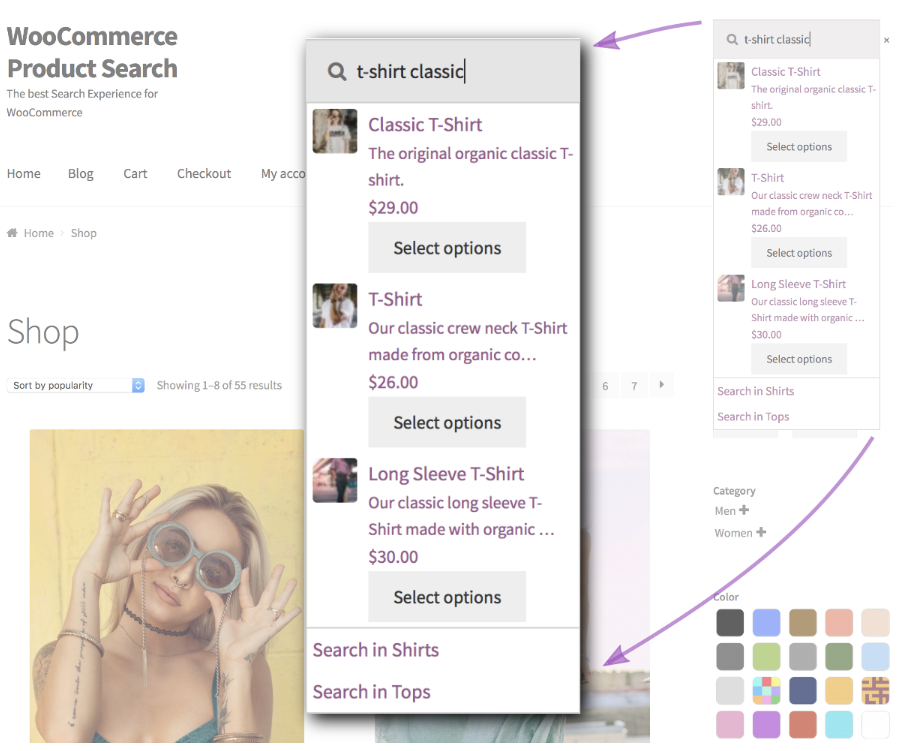Viewport: 898px width, 751px height.
Task: Pick the light lime green color swatch
Action: [x=766, y=657]
